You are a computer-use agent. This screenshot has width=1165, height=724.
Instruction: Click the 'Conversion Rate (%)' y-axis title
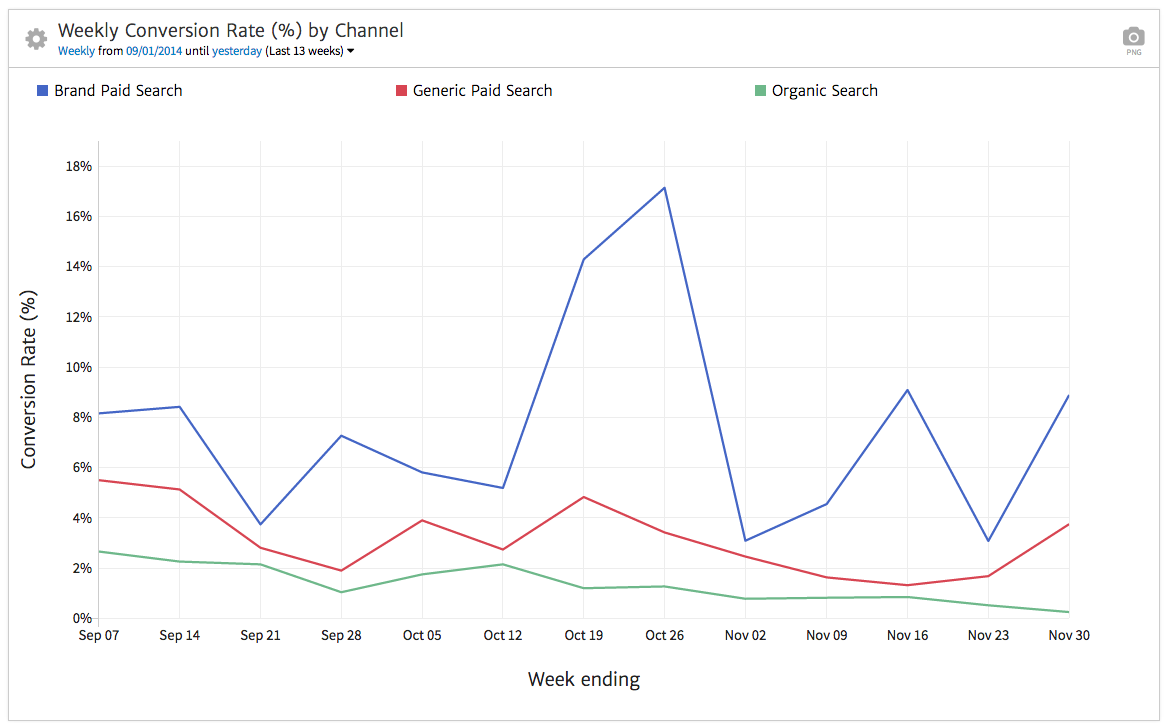click(29, 380)
